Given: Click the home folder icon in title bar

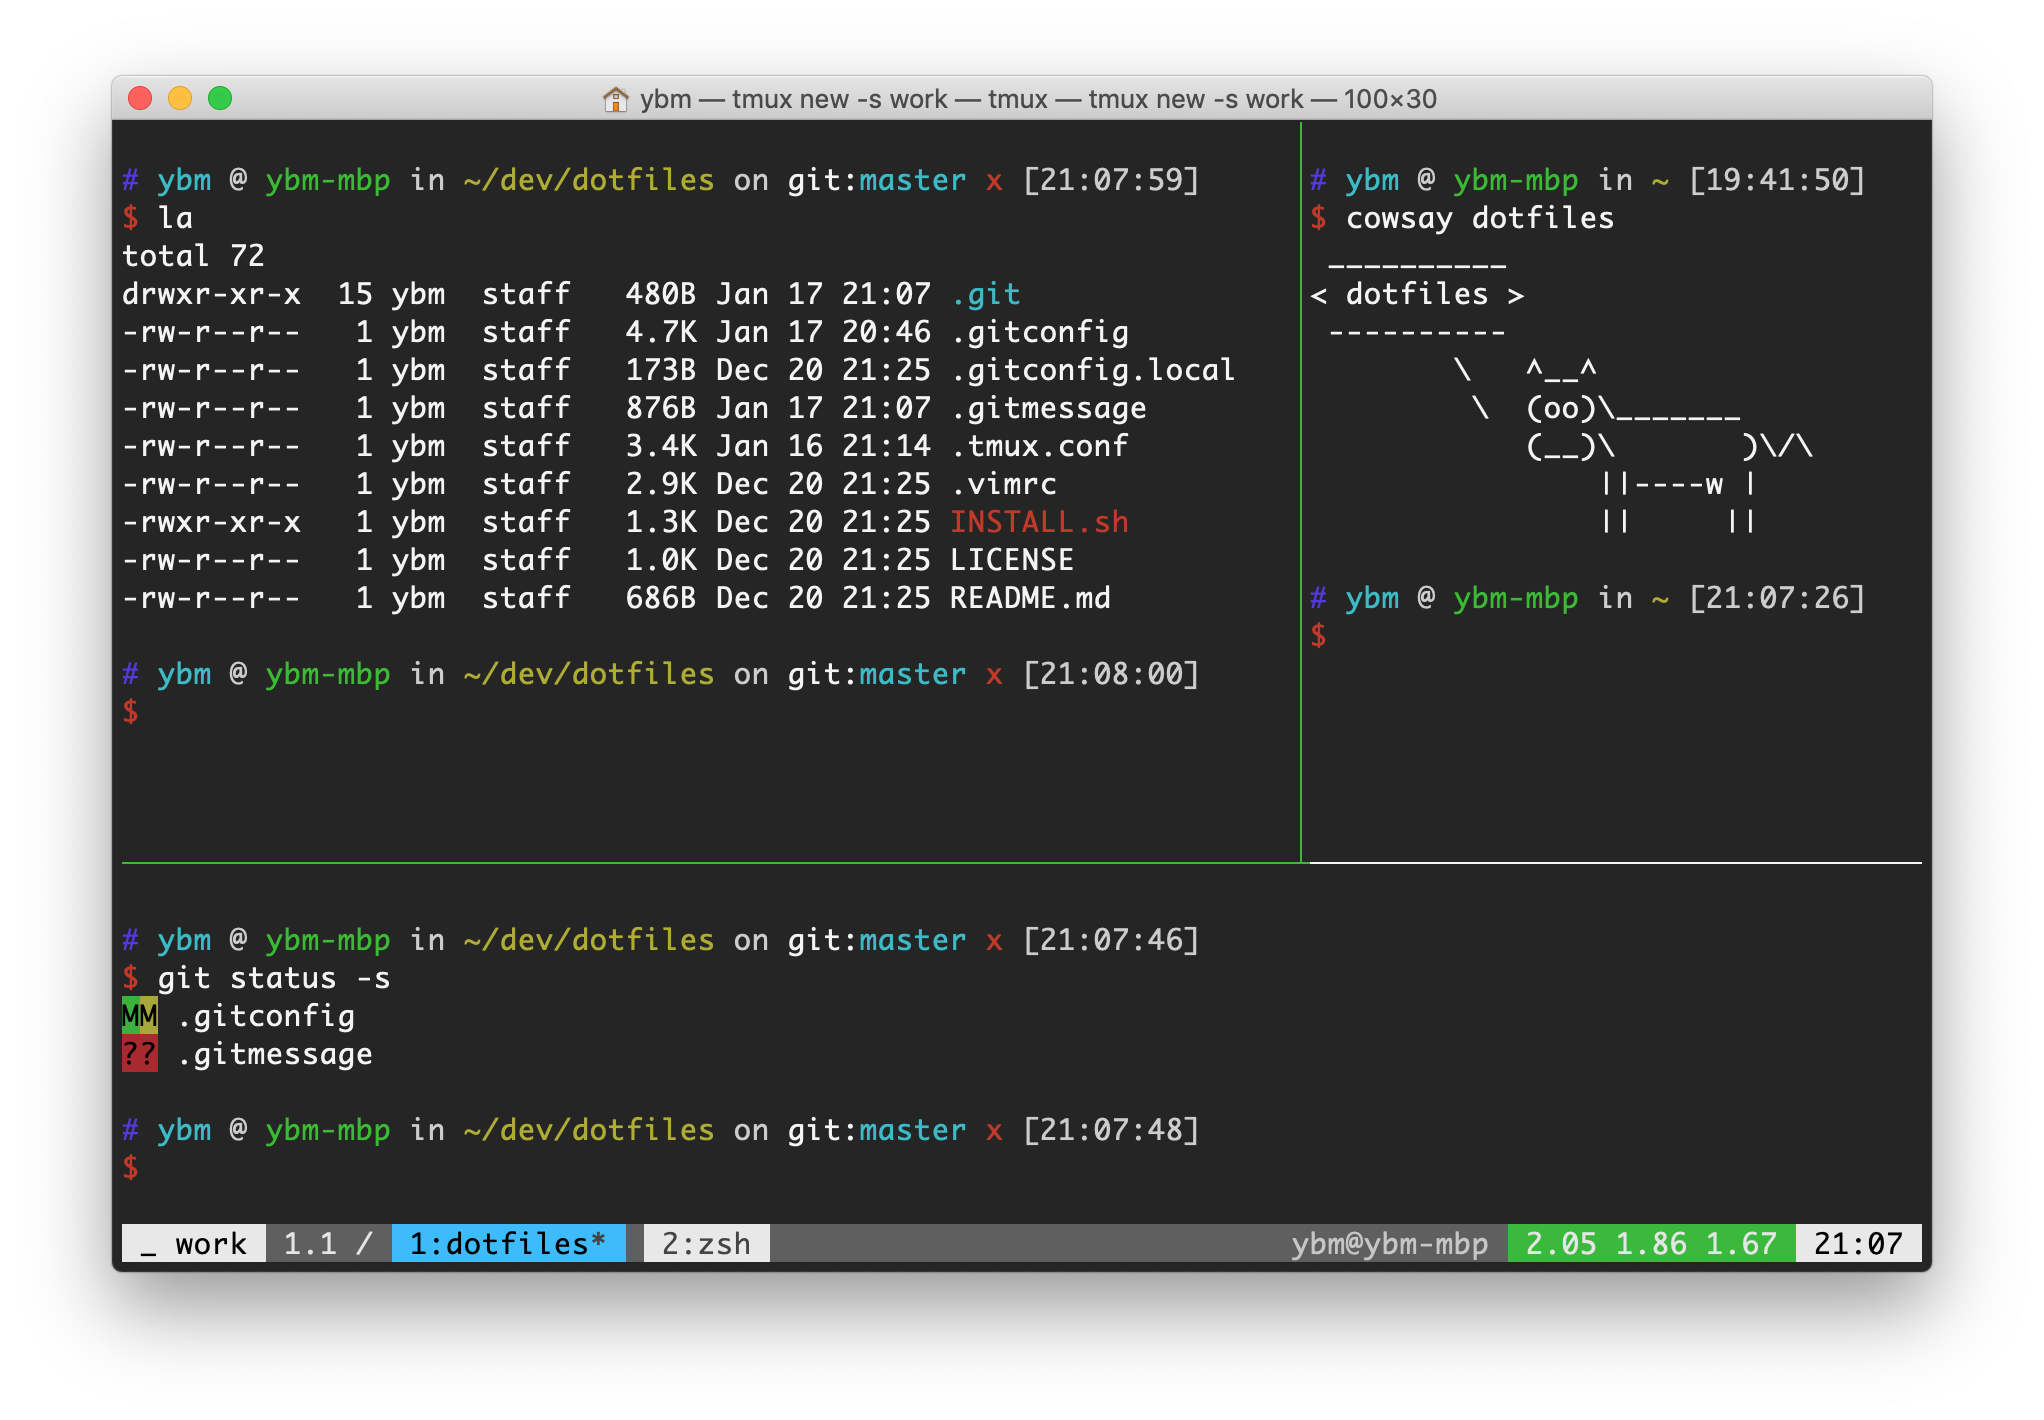Looking at the screenshot, I should tap(615, 99).
